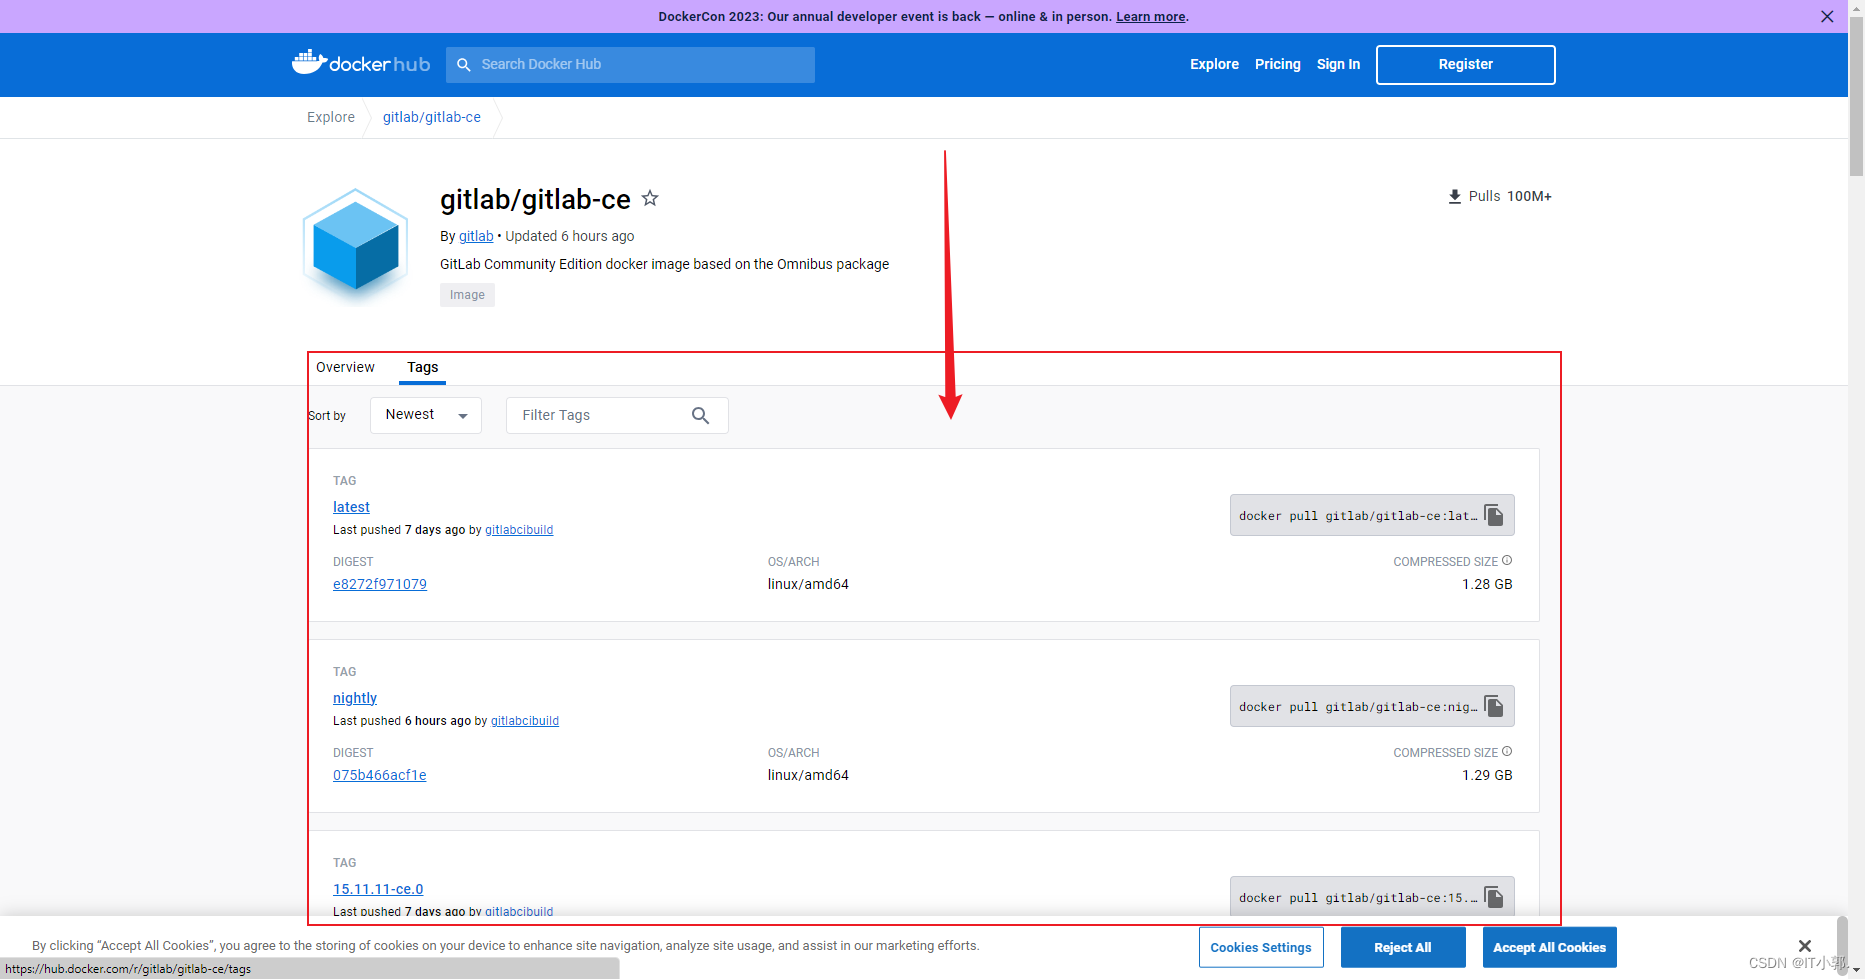Open Explore in the top navigation
The image size is (1865, 979).
coord(1214,64)
